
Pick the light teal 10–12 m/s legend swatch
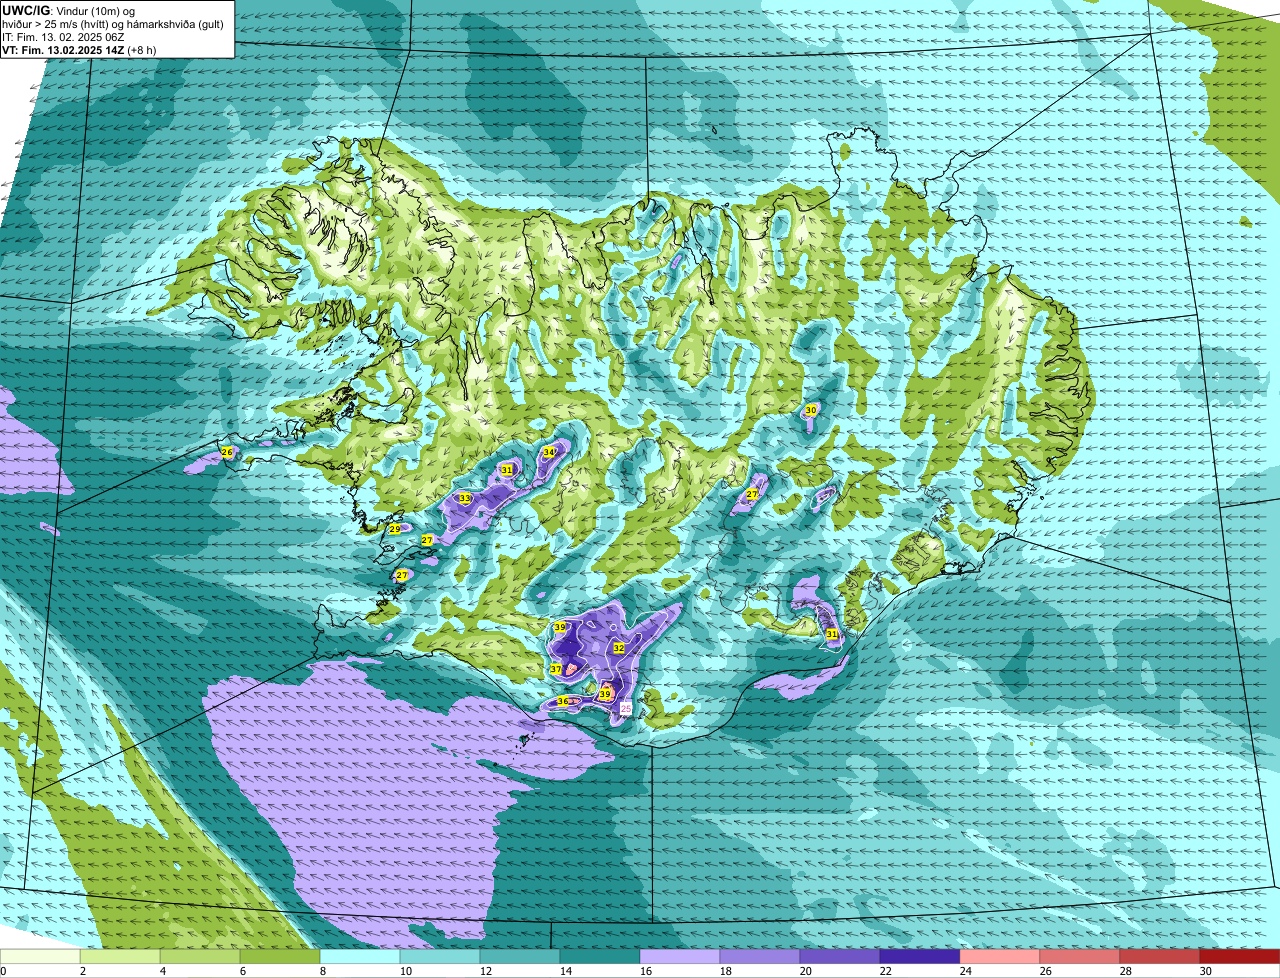click(x=440, y=956)
